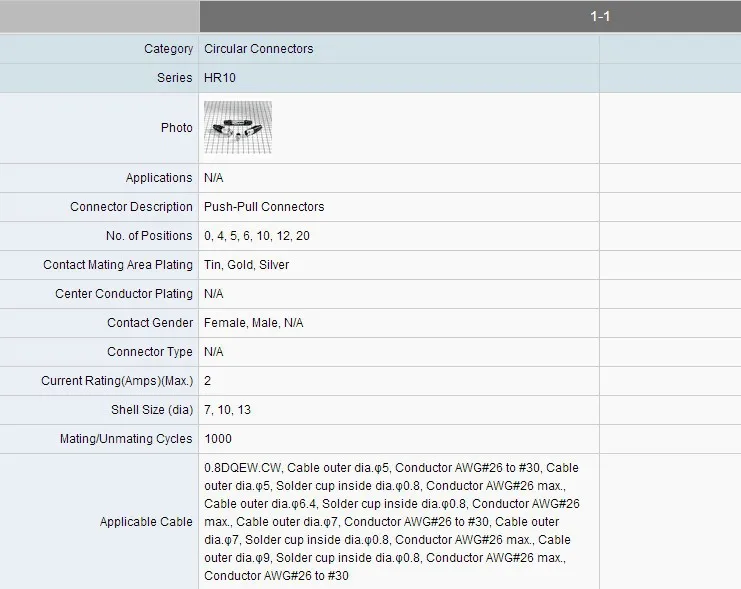Select the shell size value 7, 10, 13
The width and height of the screenshot is (741, 589).
(x=227, y=409)
